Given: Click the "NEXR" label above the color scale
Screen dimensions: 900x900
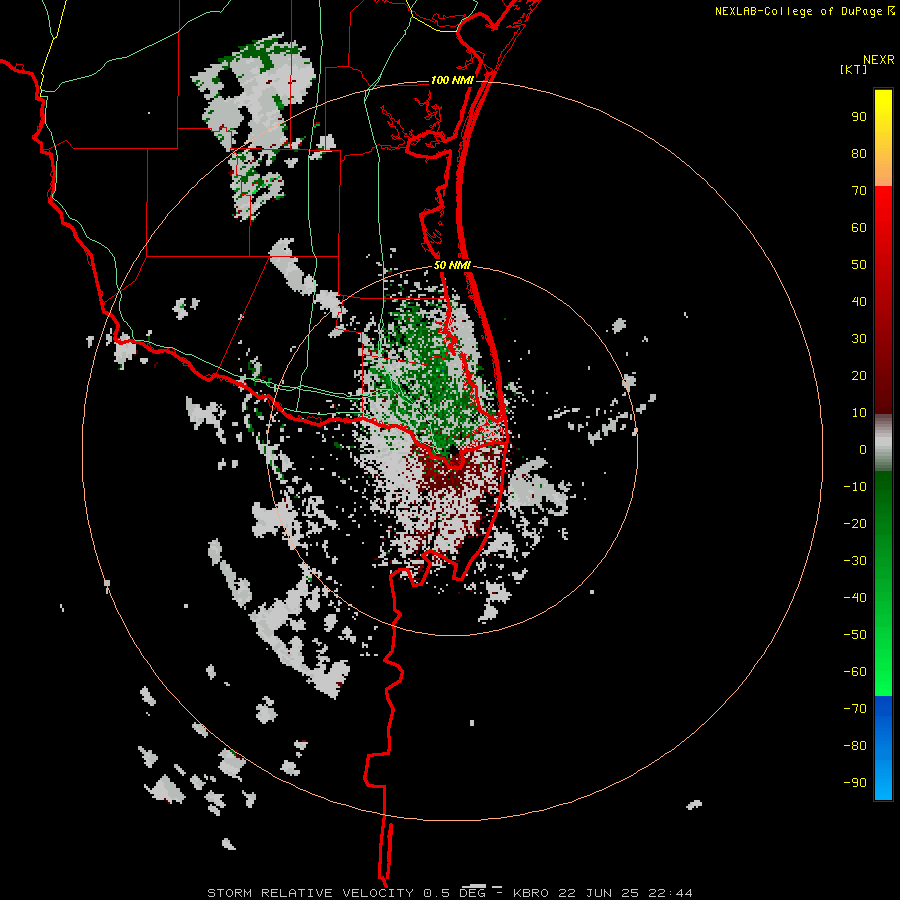Looking at the screenshot, I should point(879,60).
